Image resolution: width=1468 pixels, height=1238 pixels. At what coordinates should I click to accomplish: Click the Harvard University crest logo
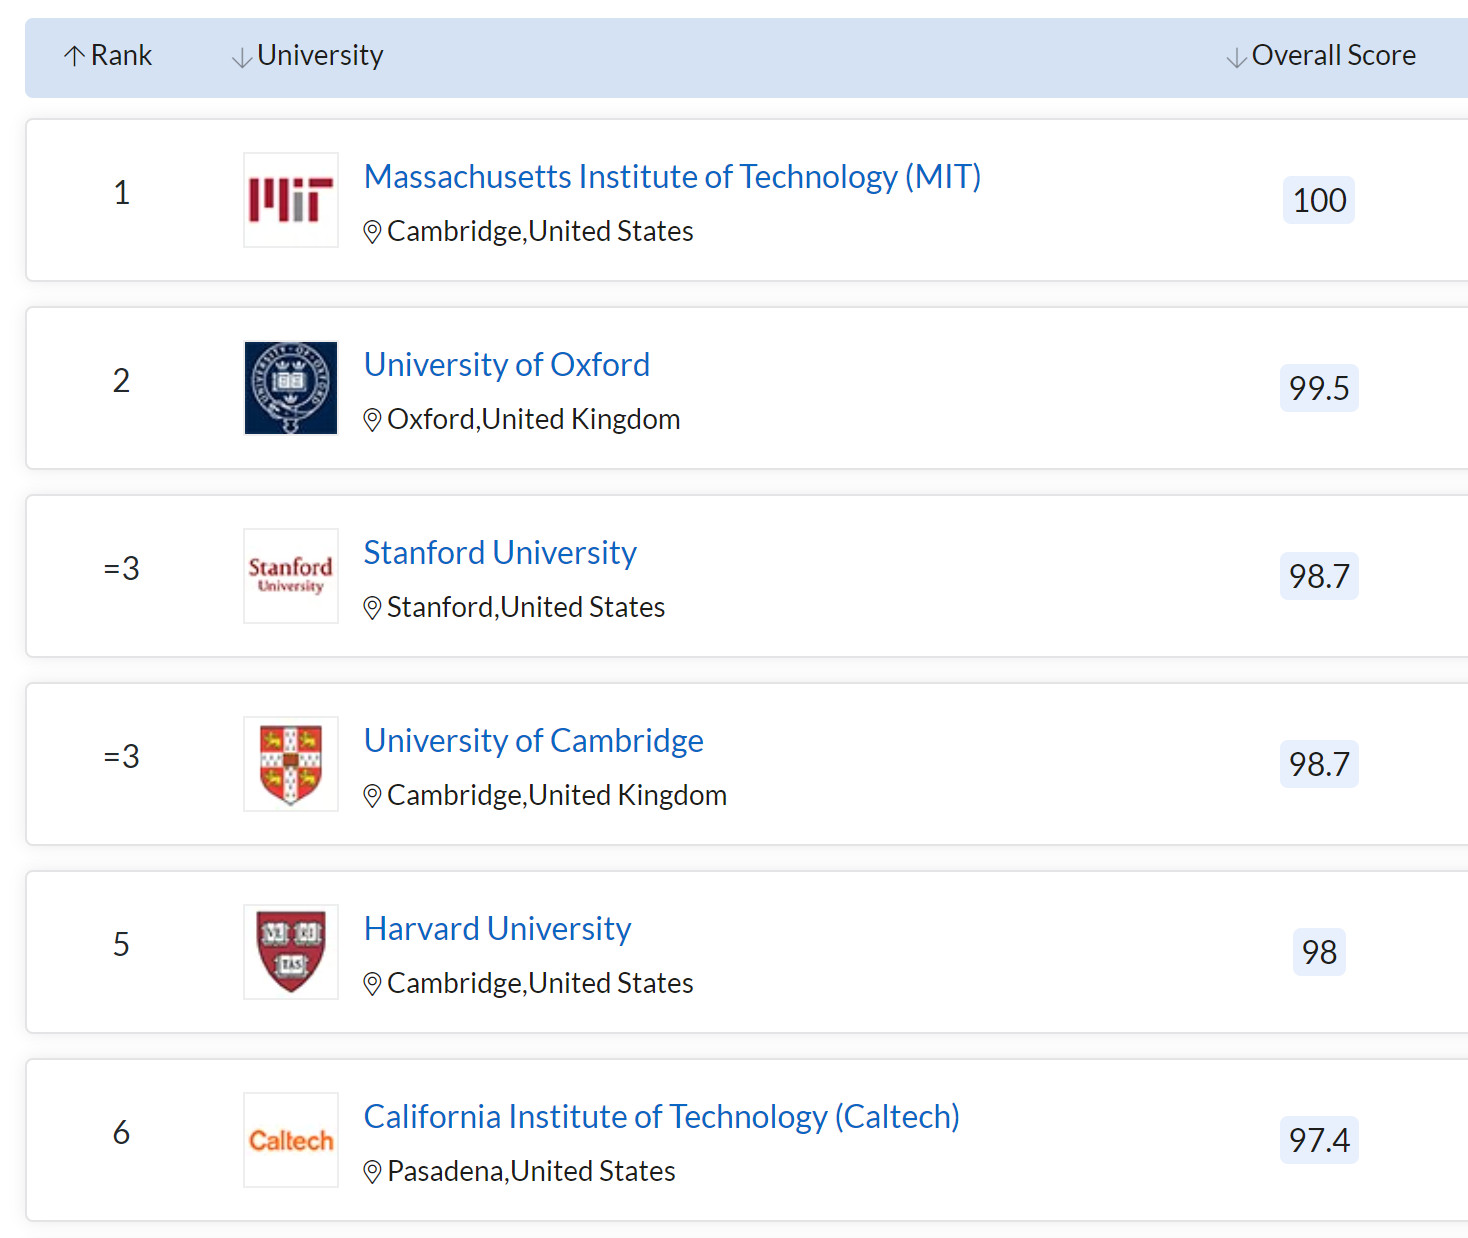(x=291, y=952)
